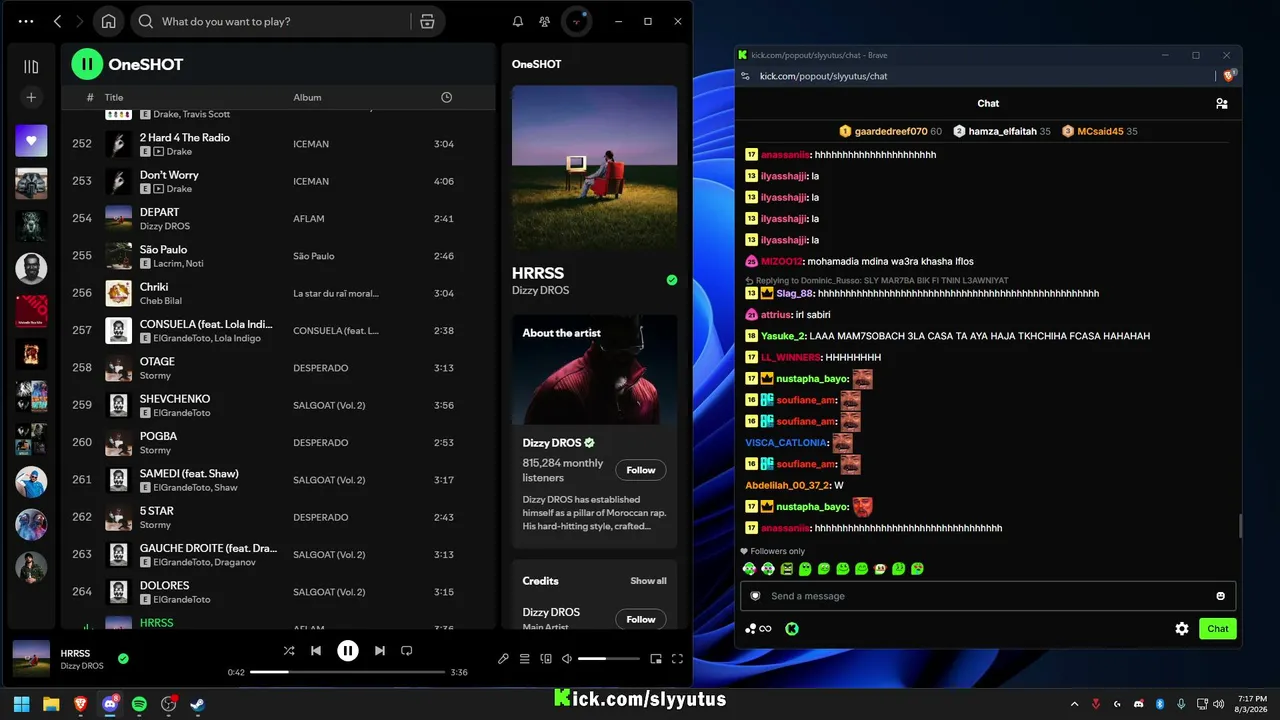The height and width of the screenshot is (720, 1280).
Task: Open Discord from the taskbar
Action: point(110,704)
